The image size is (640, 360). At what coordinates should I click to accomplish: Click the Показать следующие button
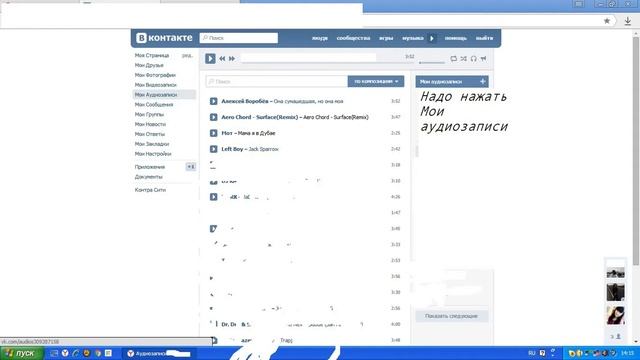point(451,316)
